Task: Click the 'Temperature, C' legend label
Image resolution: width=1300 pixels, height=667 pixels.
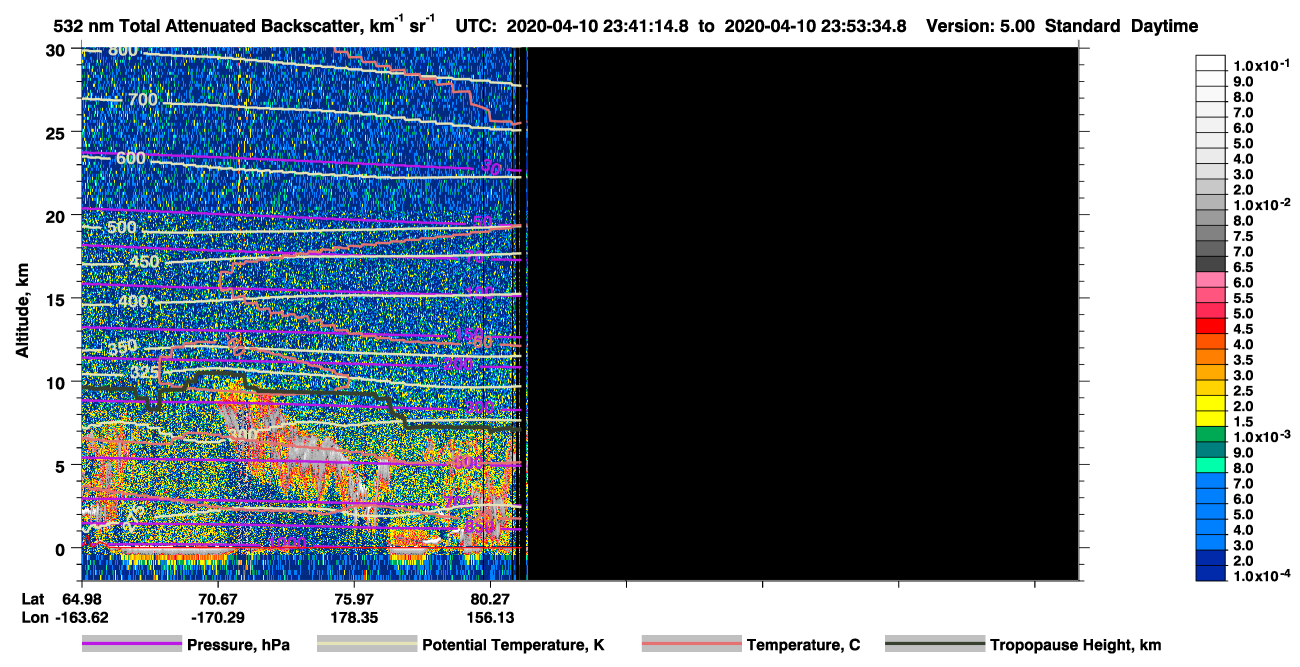Action: tap(803, 646)
